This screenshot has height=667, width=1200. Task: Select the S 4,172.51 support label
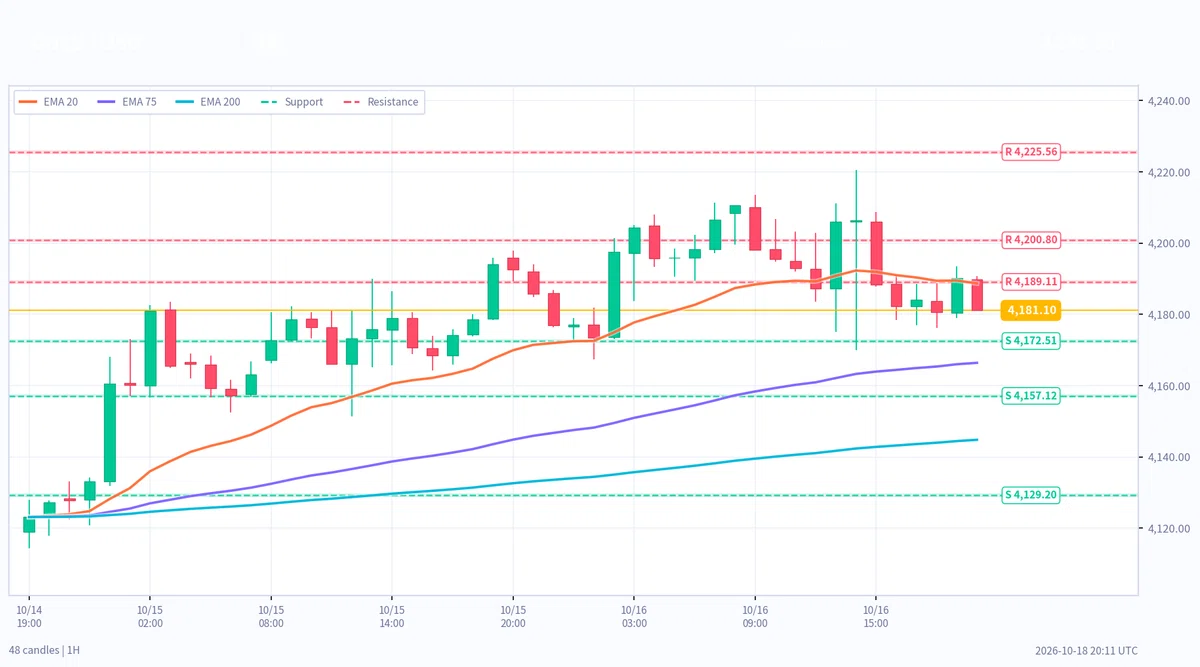click(1031, 341)
